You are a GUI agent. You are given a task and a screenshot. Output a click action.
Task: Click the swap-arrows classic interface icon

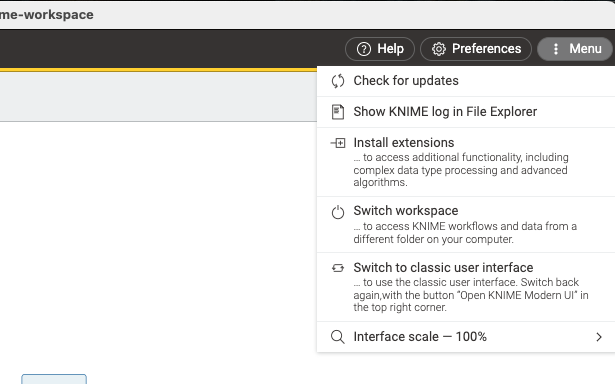click(338, 268)
